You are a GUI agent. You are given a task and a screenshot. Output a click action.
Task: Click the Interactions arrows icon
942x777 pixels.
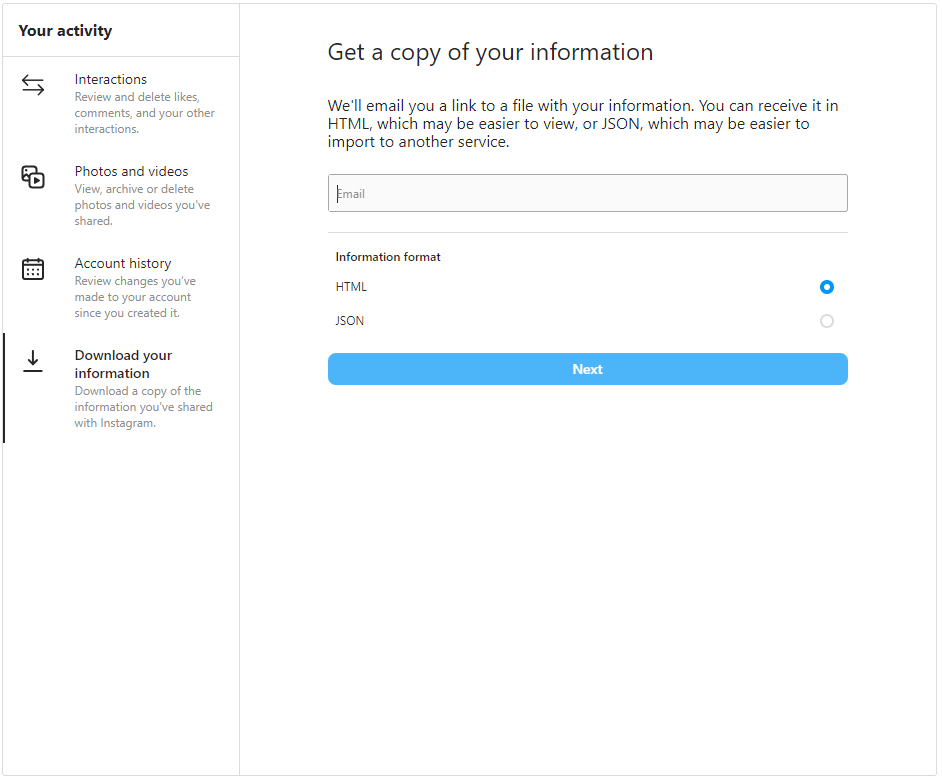33,85
